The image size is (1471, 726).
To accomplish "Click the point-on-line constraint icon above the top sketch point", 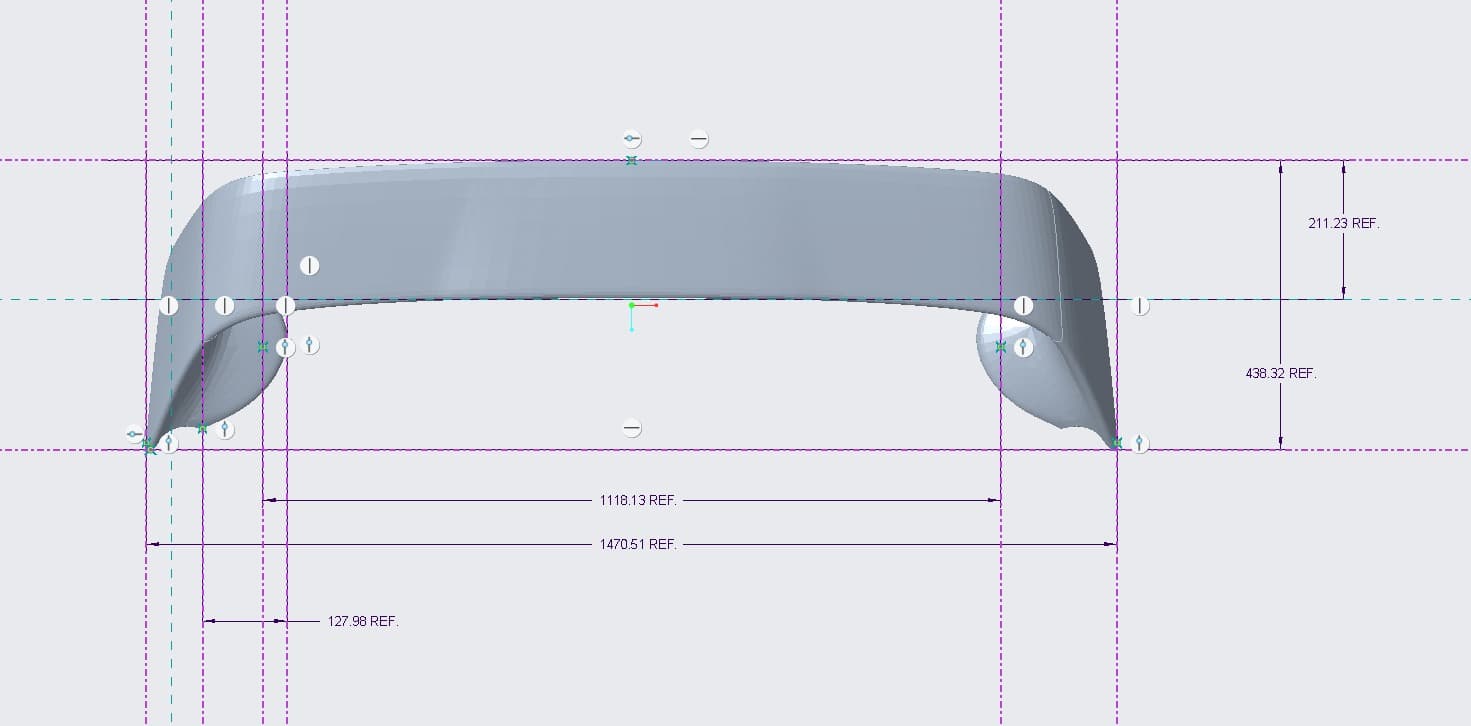I will (x=631, y=139).
